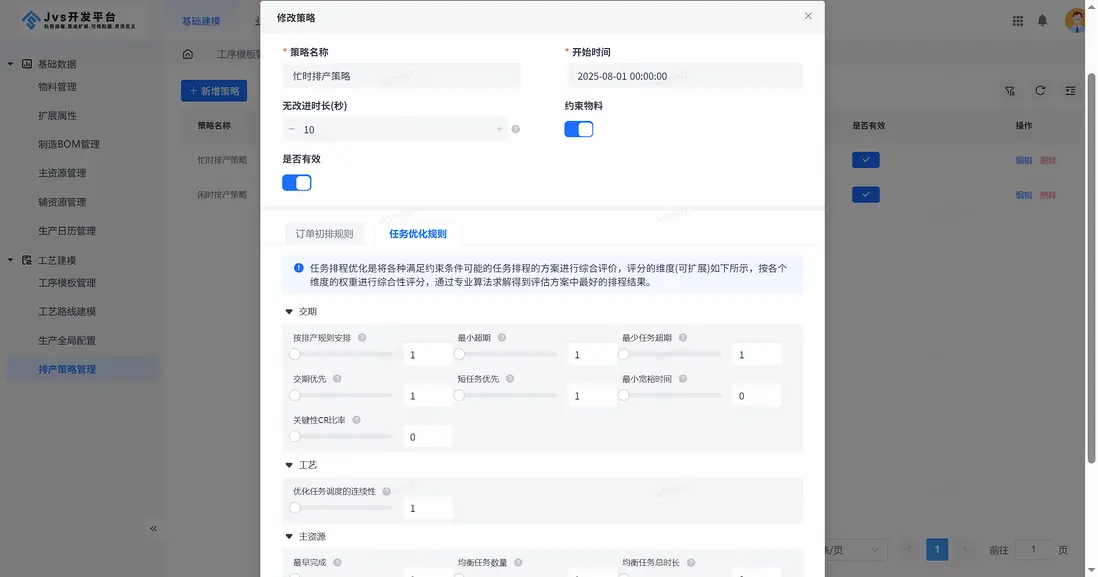1098x577 pixels.
Task: Click the 策略名称 input field
Action: (x=400, y=75)
